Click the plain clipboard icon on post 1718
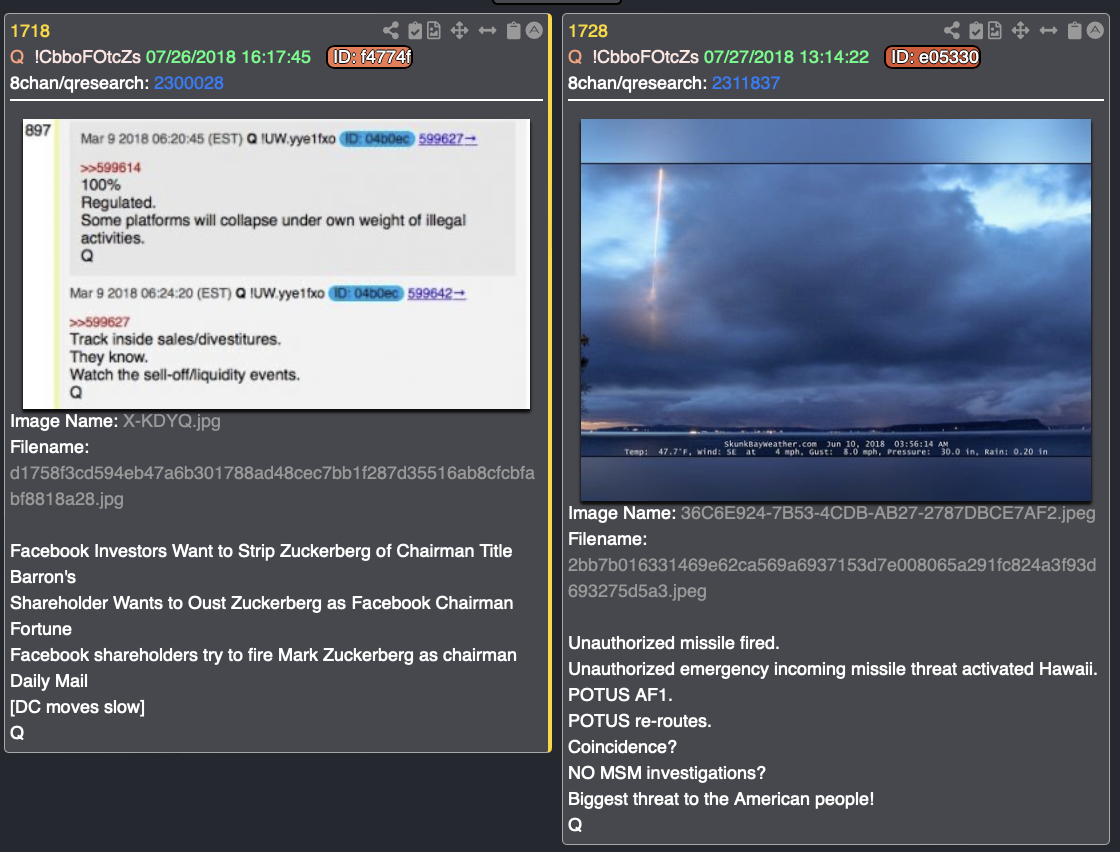 pyautogui.click(x=513, y=30)
